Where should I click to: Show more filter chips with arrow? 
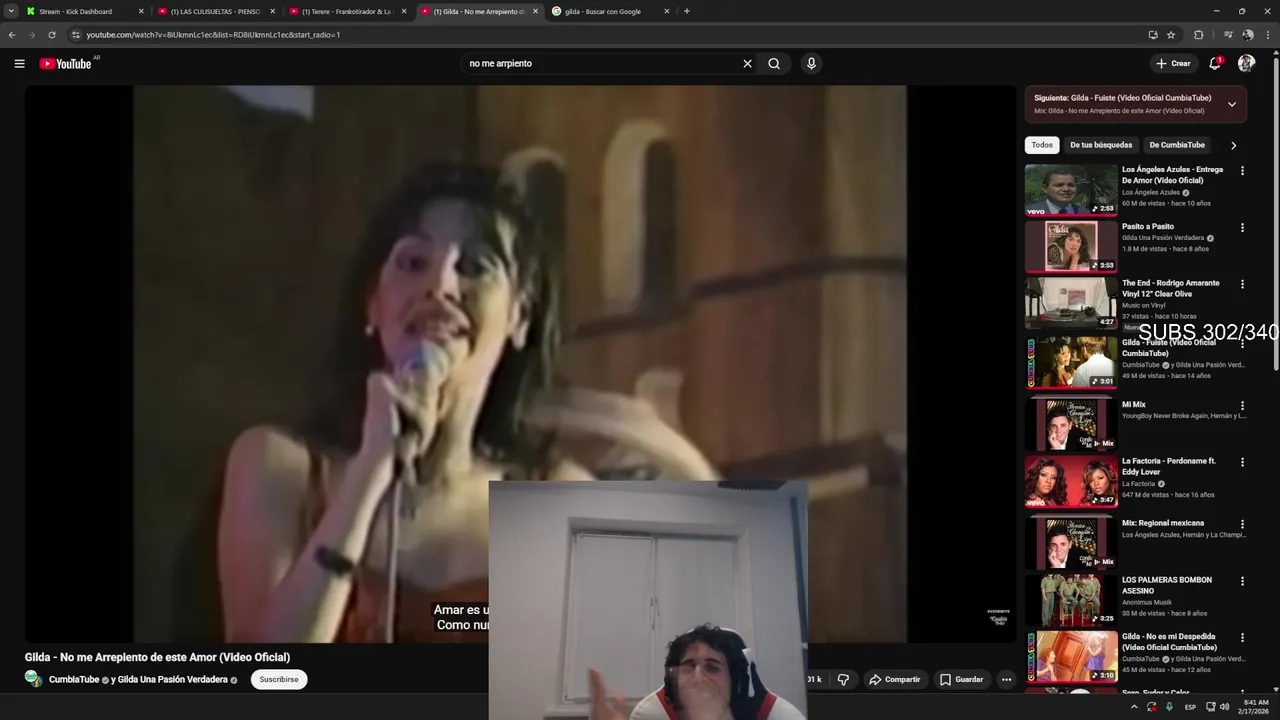click(1233, 145)
